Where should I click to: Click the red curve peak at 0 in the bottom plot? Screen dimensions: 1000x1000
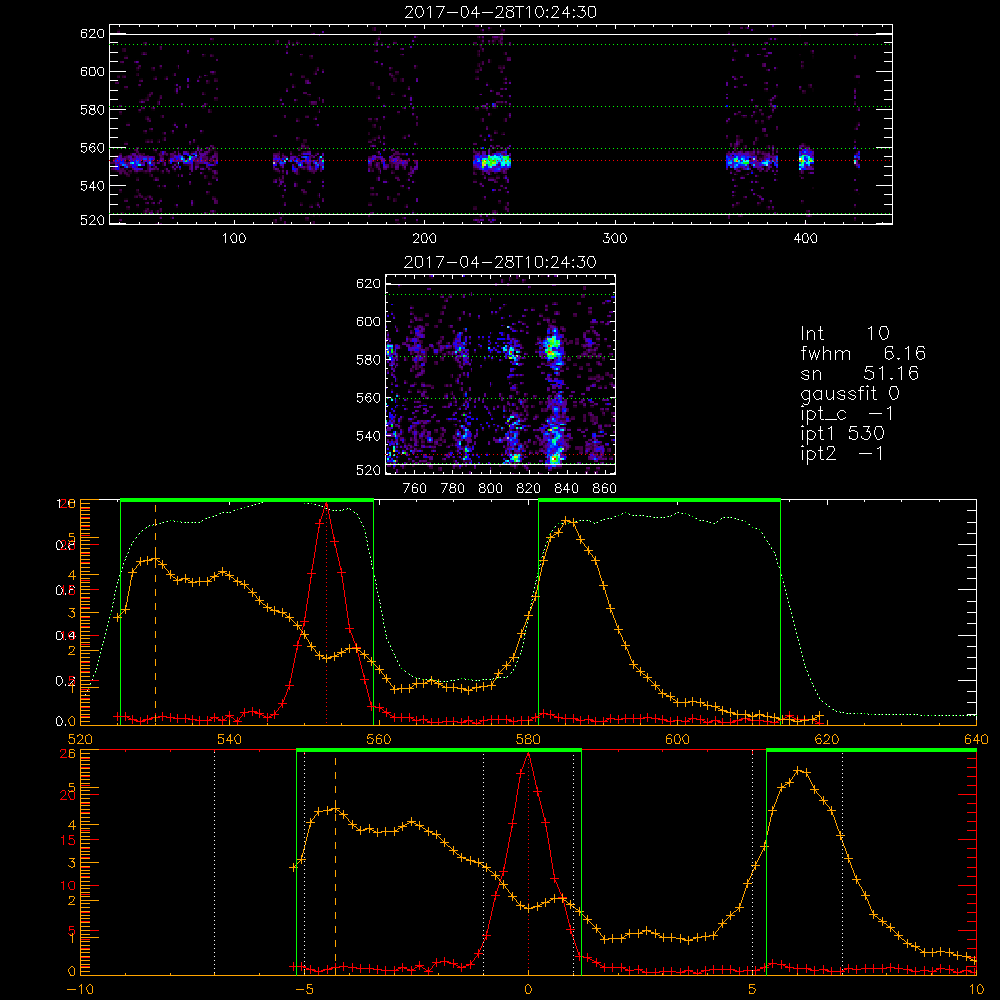tap(528, 754)
